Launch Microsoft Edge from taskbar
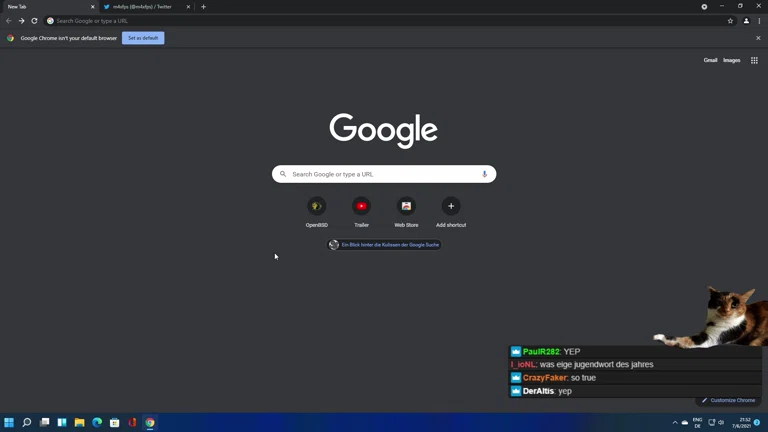 97,422
